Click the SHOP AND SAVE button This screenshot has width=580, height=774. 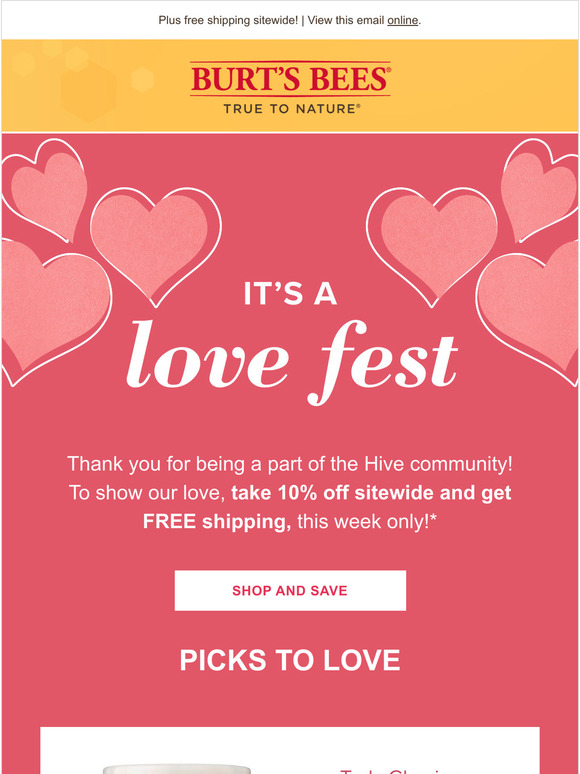point(290,590)
